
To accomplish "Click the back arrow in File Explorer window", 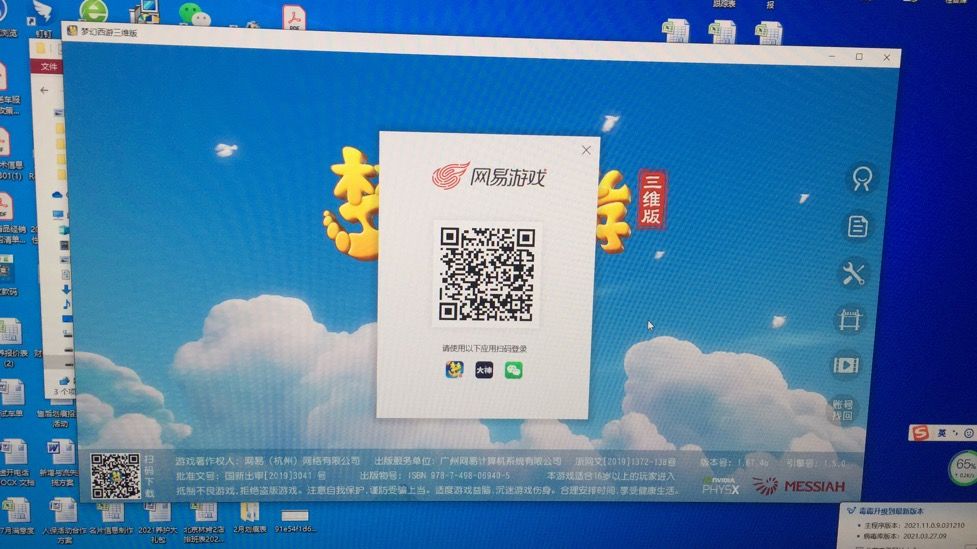I will click(x=44, y=90).
